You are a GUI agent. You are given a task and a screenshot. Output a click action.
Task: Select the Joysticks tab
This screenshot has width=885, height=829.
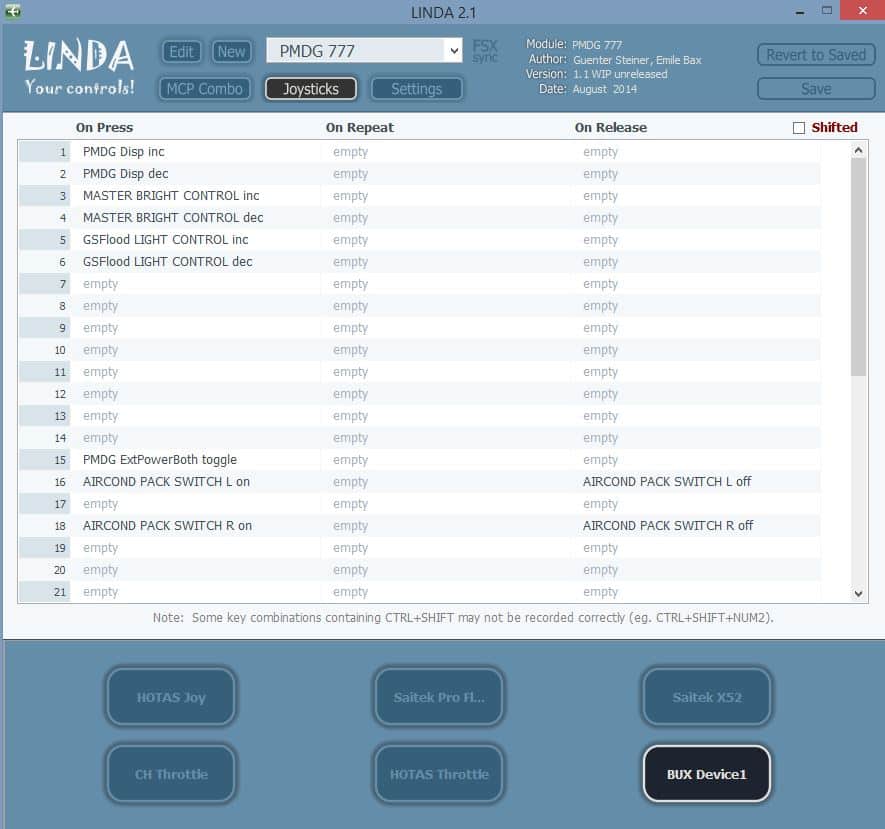click(x=310, y=89)
